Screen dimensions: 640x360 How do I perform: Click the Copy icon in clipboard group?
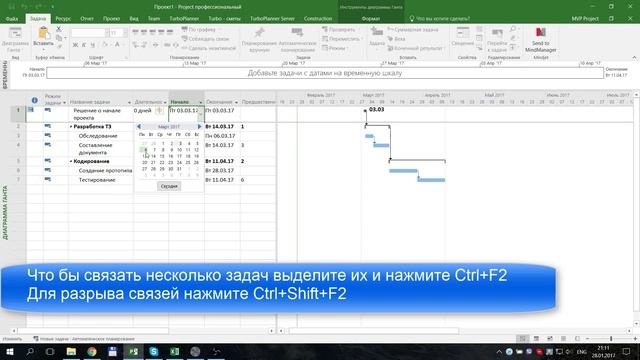(x=59, y=38)
